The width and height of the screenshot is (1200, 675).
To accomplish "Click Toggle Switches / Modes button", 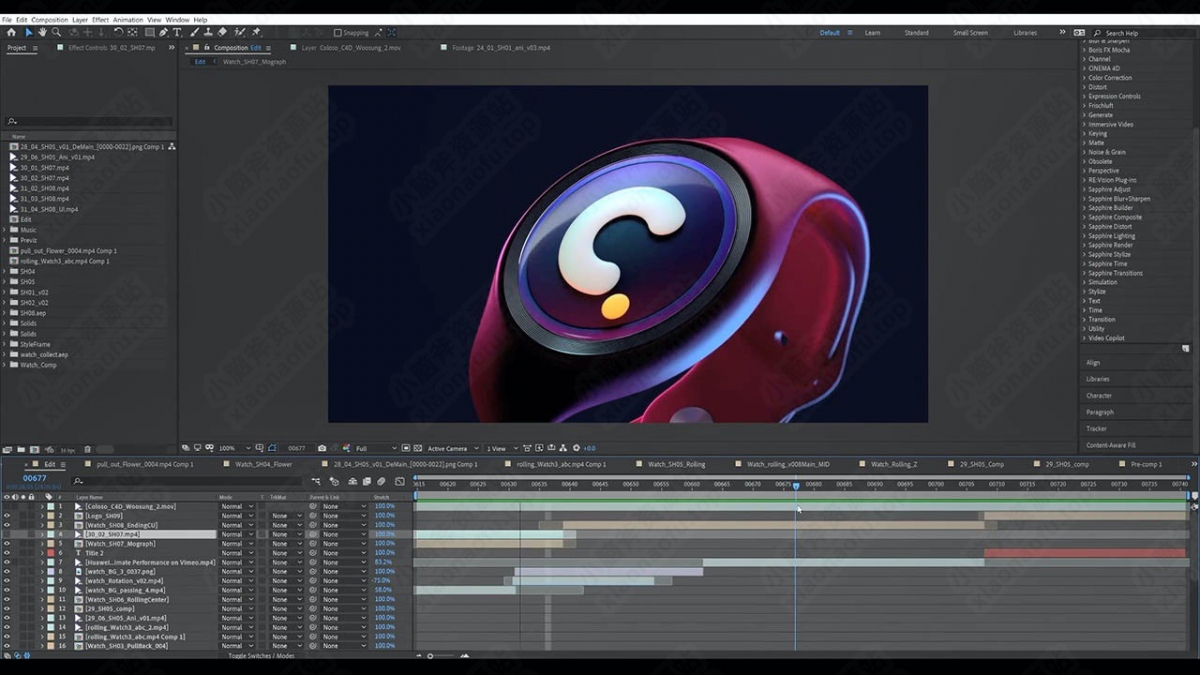I will click(x=261, y=656).
